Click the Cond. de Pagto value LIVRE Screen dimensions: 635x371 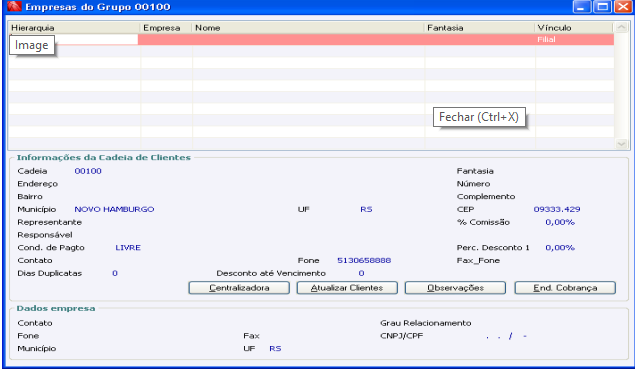(x=128, y=248)
